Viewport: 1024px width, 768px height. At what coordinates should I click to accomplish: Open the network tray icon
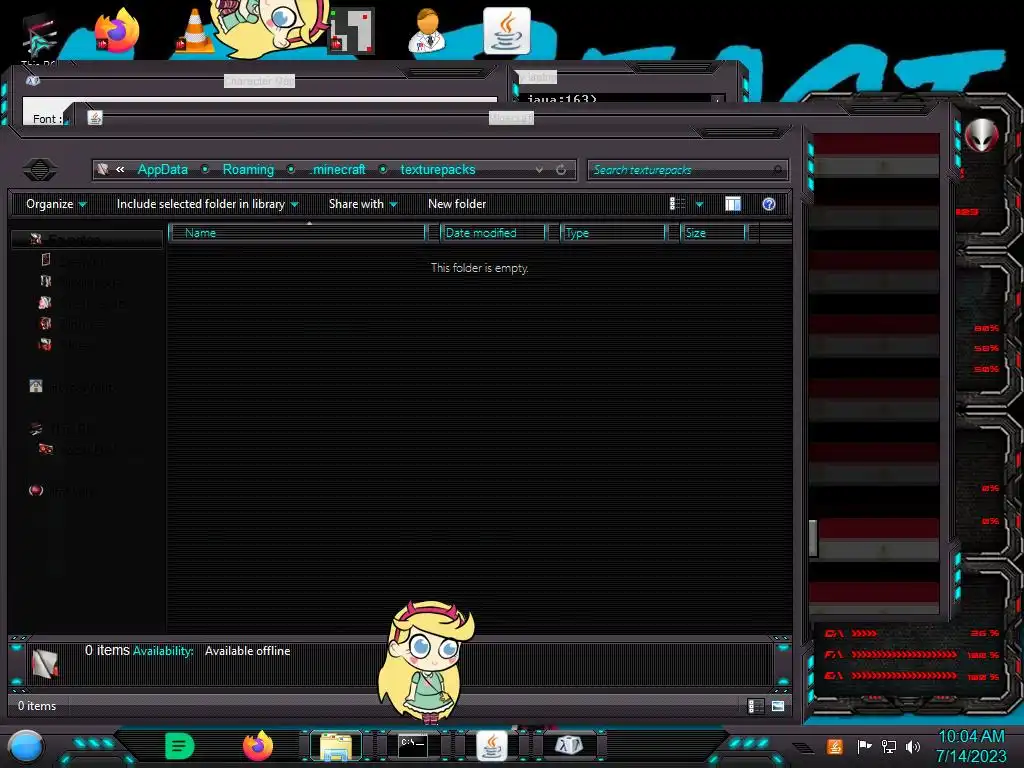(889, 746)
